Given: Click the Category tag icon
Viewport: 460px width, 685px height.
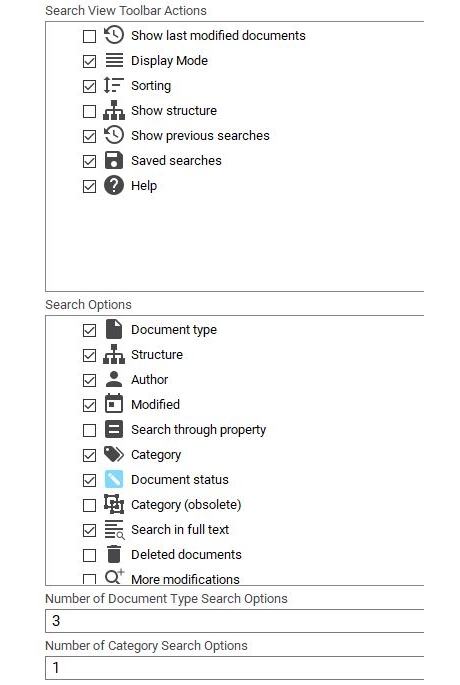Looking at the screenshot, I should click(114, 454).
